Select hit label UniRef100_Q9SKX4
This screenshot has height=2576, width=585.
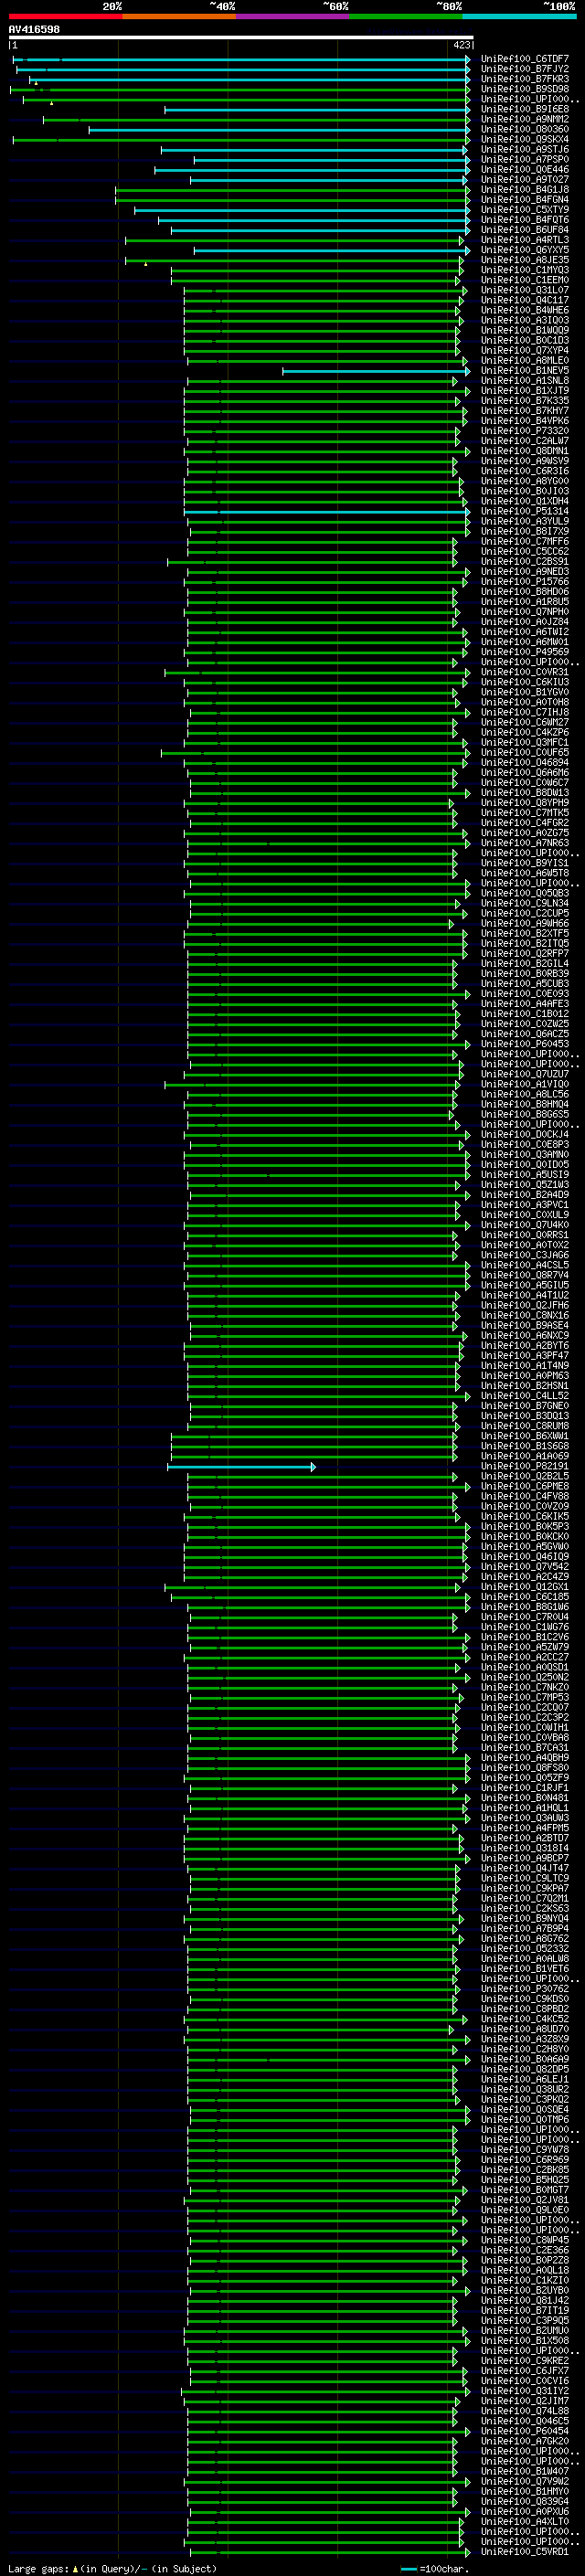525,139
